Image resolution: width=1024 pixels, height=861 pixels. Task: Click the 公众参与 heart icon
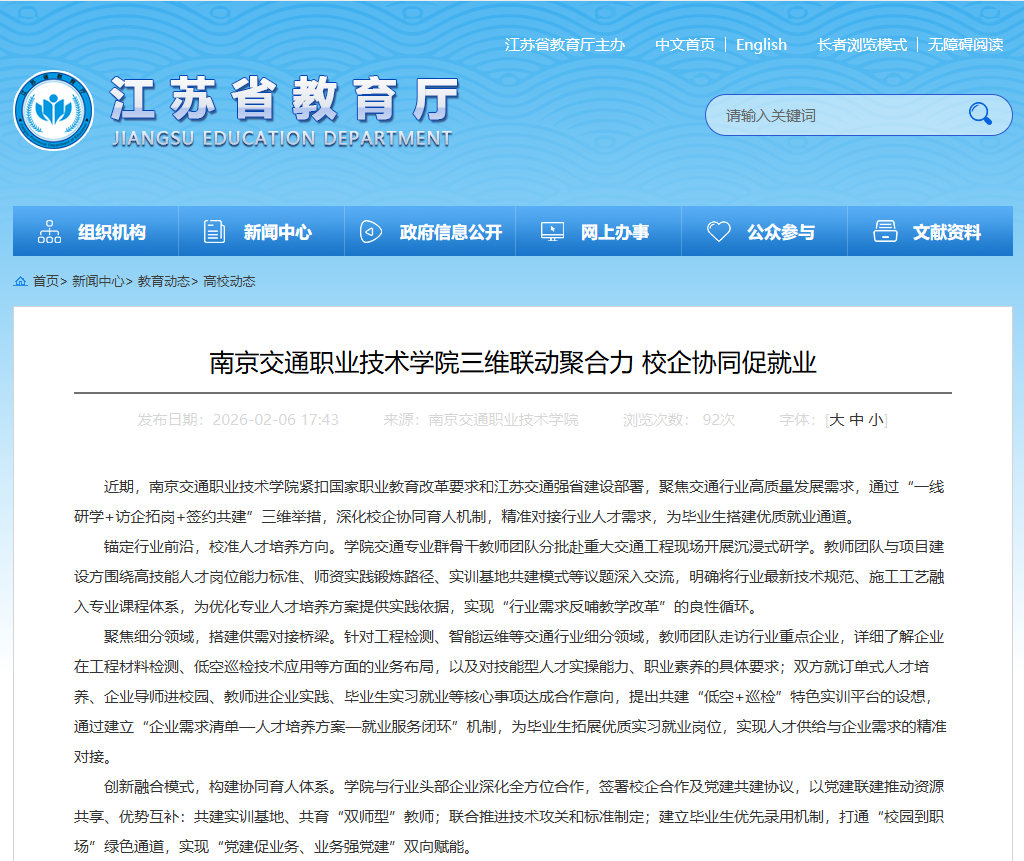[x=718, y=232]
